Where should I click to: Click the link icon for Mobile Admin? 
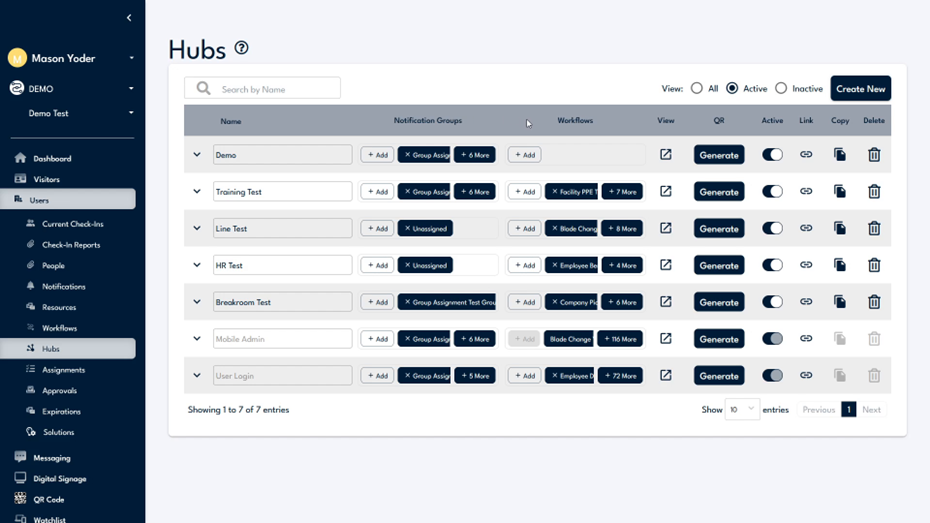point(805,339)
